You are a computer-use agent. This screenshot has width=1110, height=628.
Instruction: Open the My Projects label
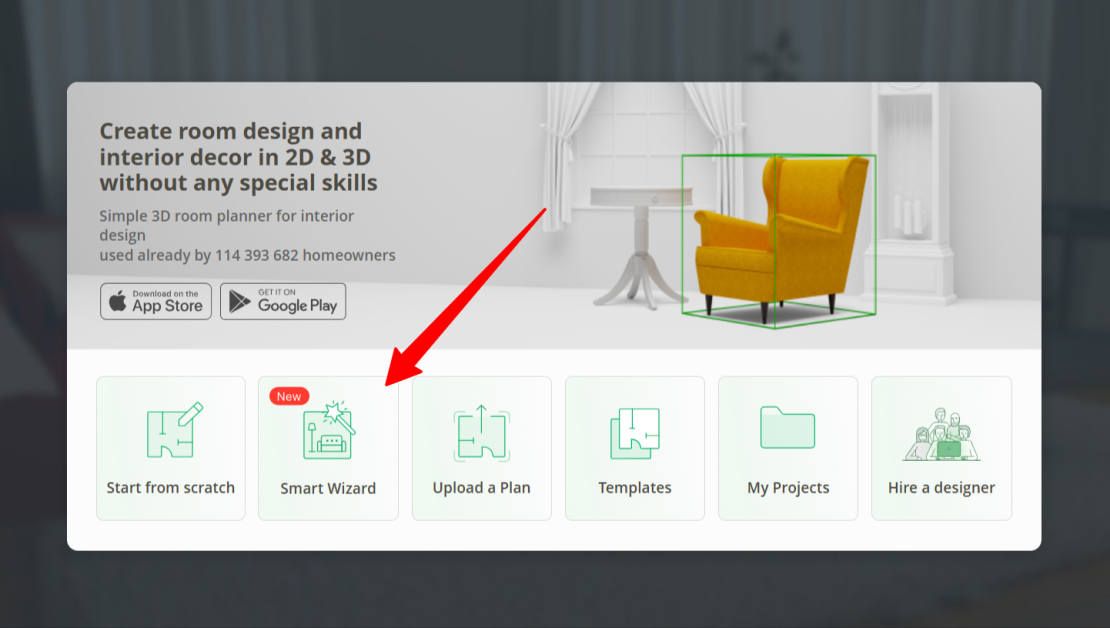click(788, 488)
